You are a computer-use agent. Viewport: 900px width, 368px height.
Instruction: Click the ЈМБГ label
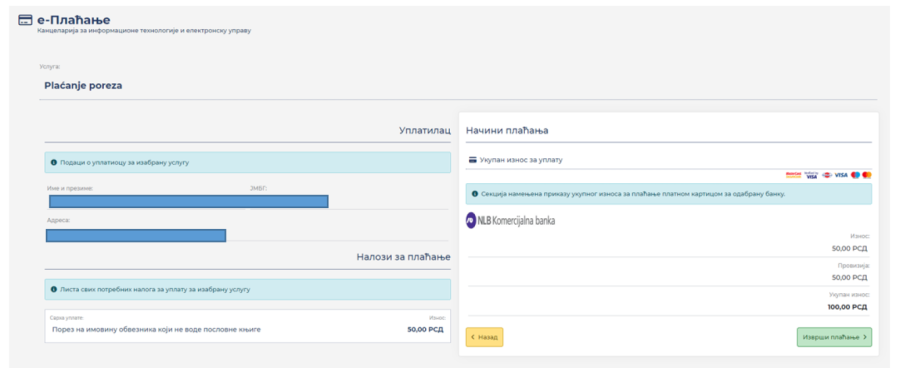[x=258, y=188]
